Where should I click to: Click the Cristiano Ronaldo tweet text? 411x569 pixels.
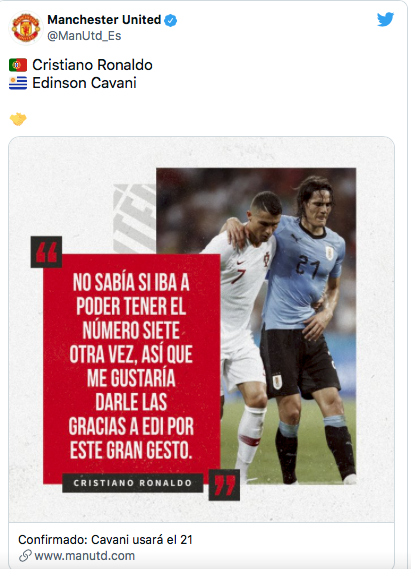point(92,65)
